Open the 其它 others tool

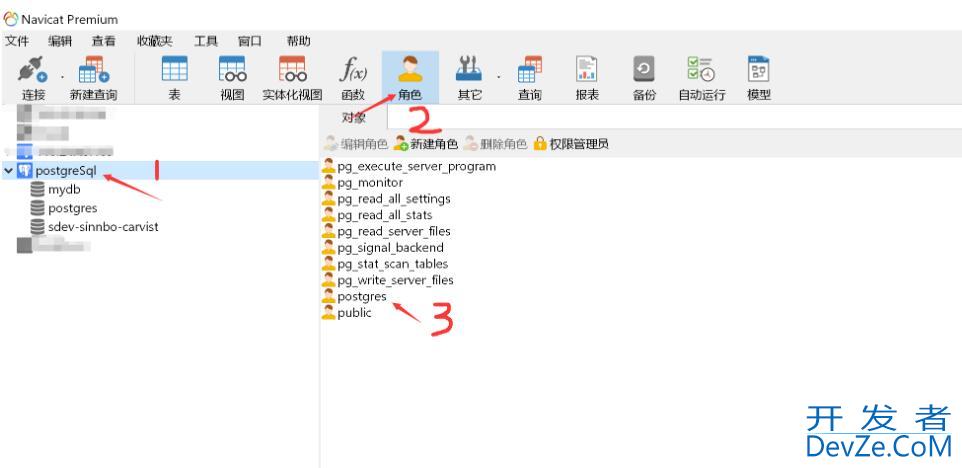pyautogui.click(x=469, y=78)
